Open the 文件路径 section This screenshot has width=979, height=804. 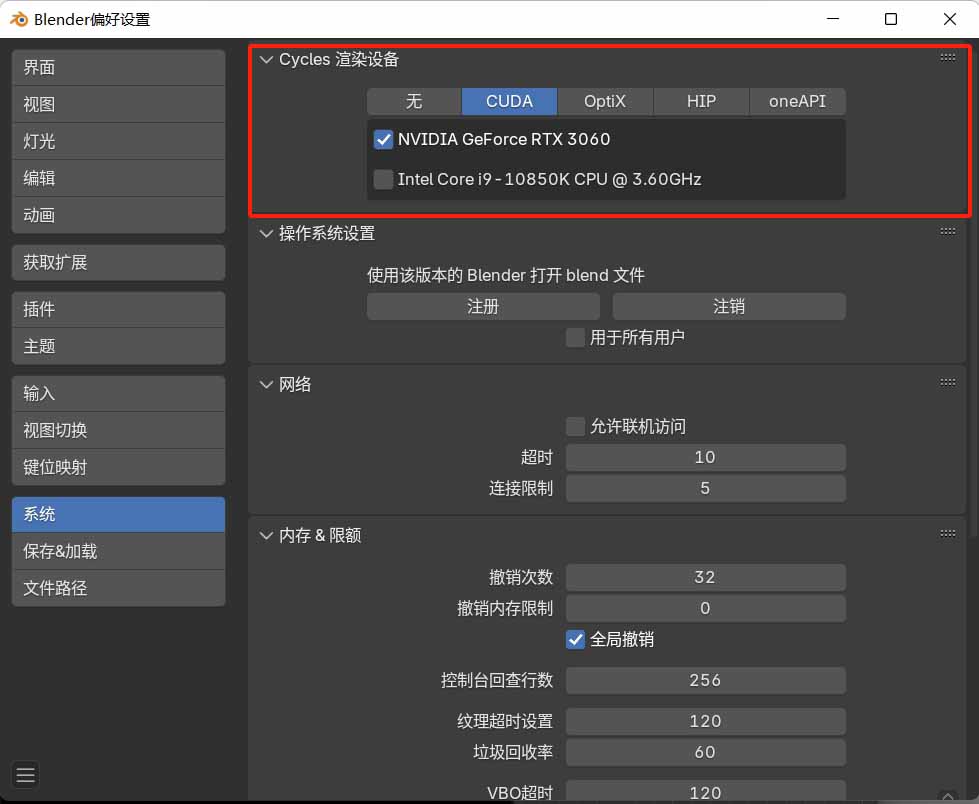pos(119,588)
